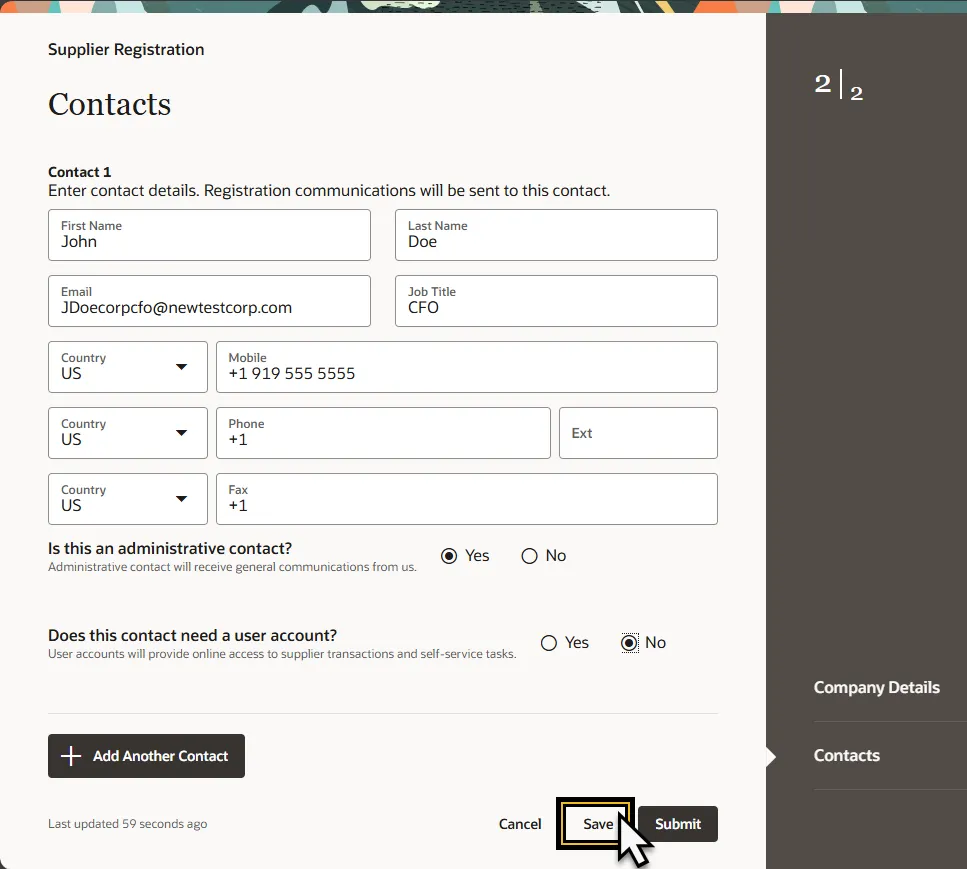This screenshot has width=967, height=869.
Task: Go to the Company Details step
Action: click(876, 688)
